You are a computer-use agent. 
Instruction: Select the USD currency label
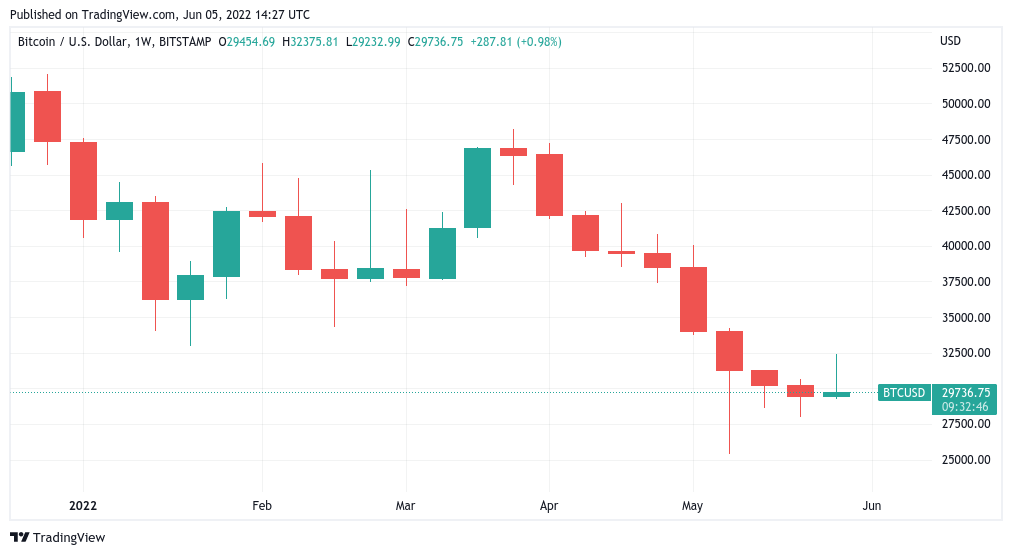coord(950,42)
